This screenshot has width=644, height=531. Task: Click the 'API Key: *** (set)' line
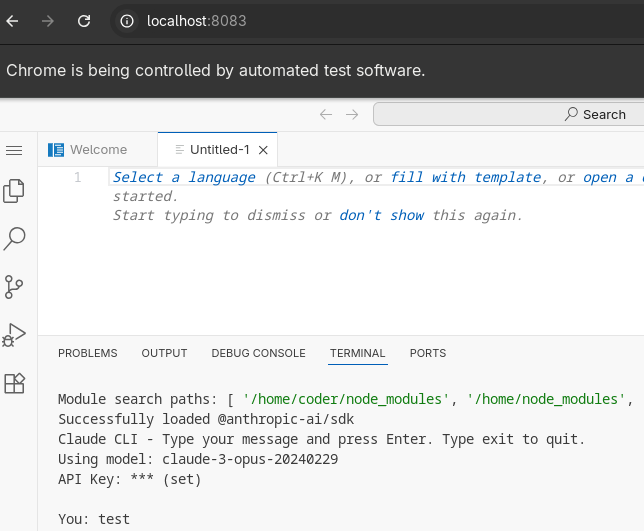point(129,479)
